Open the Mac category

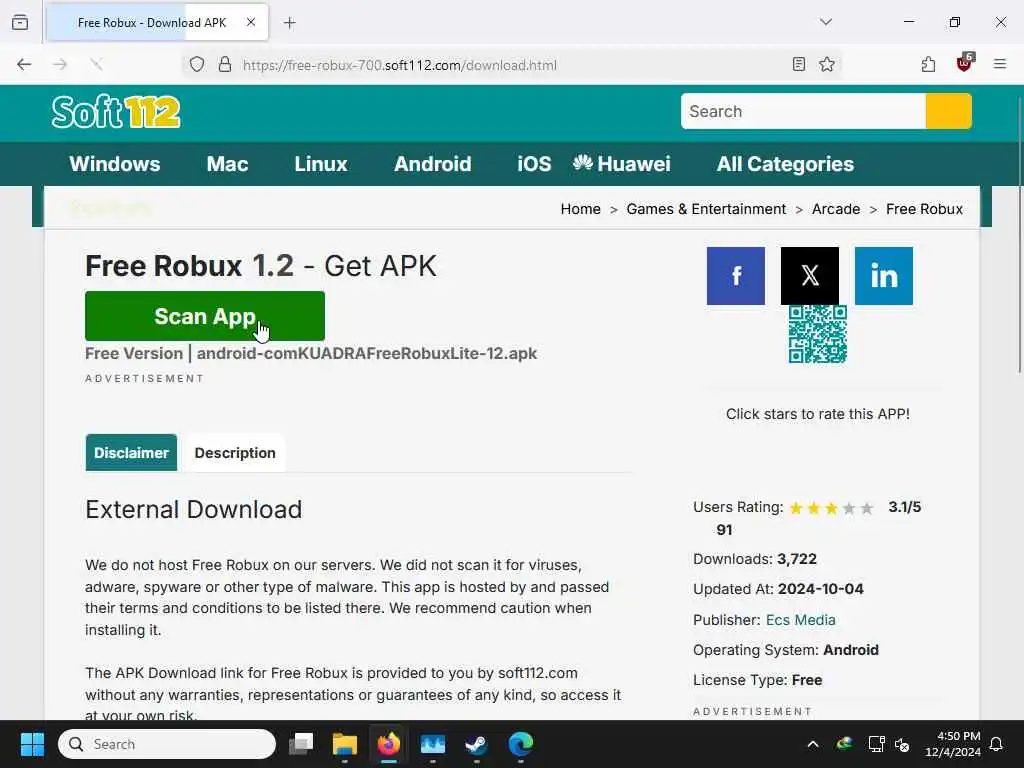click(x=227, y=164)
